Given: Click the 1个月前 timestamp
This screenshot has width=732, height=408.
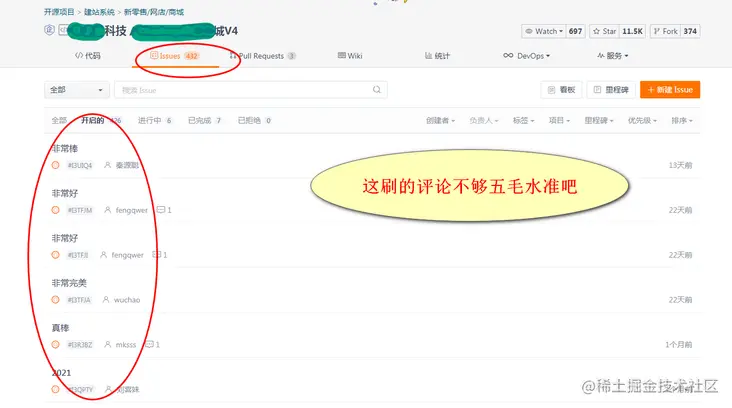Looking at the screenshot, I should tap(679, 345).
